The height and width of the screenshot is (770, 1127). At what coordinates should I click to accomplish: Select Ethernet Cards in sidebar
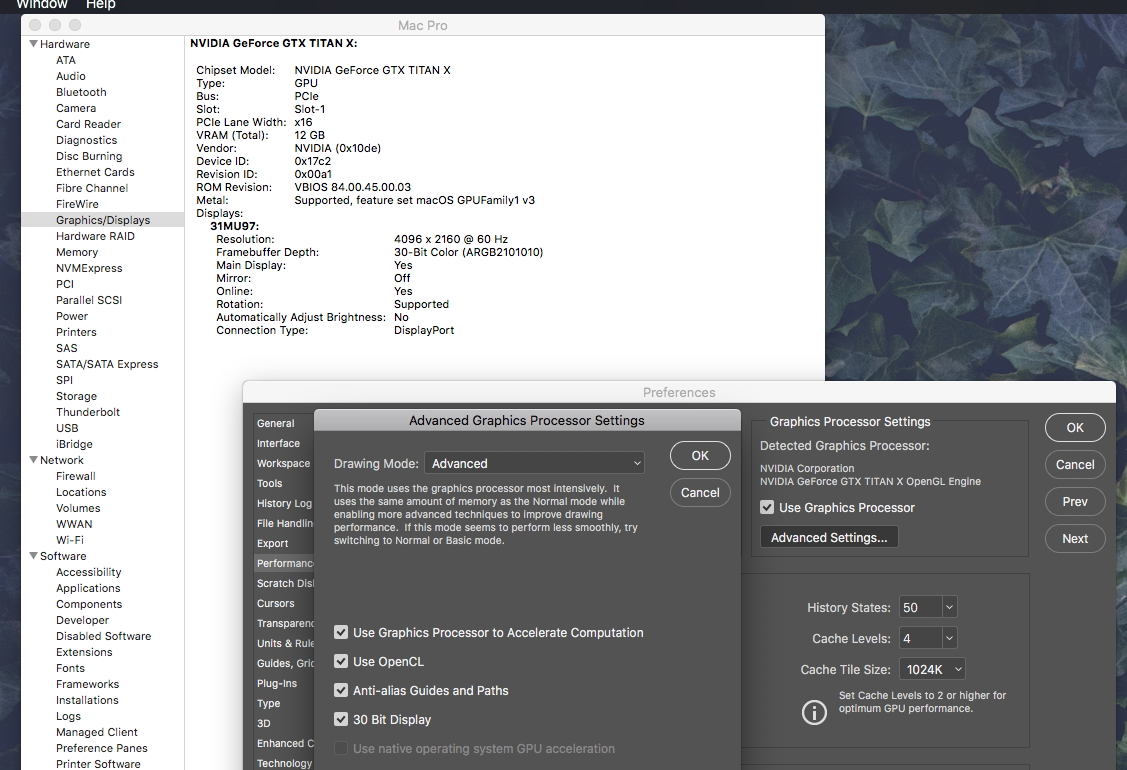click(96, 172)
